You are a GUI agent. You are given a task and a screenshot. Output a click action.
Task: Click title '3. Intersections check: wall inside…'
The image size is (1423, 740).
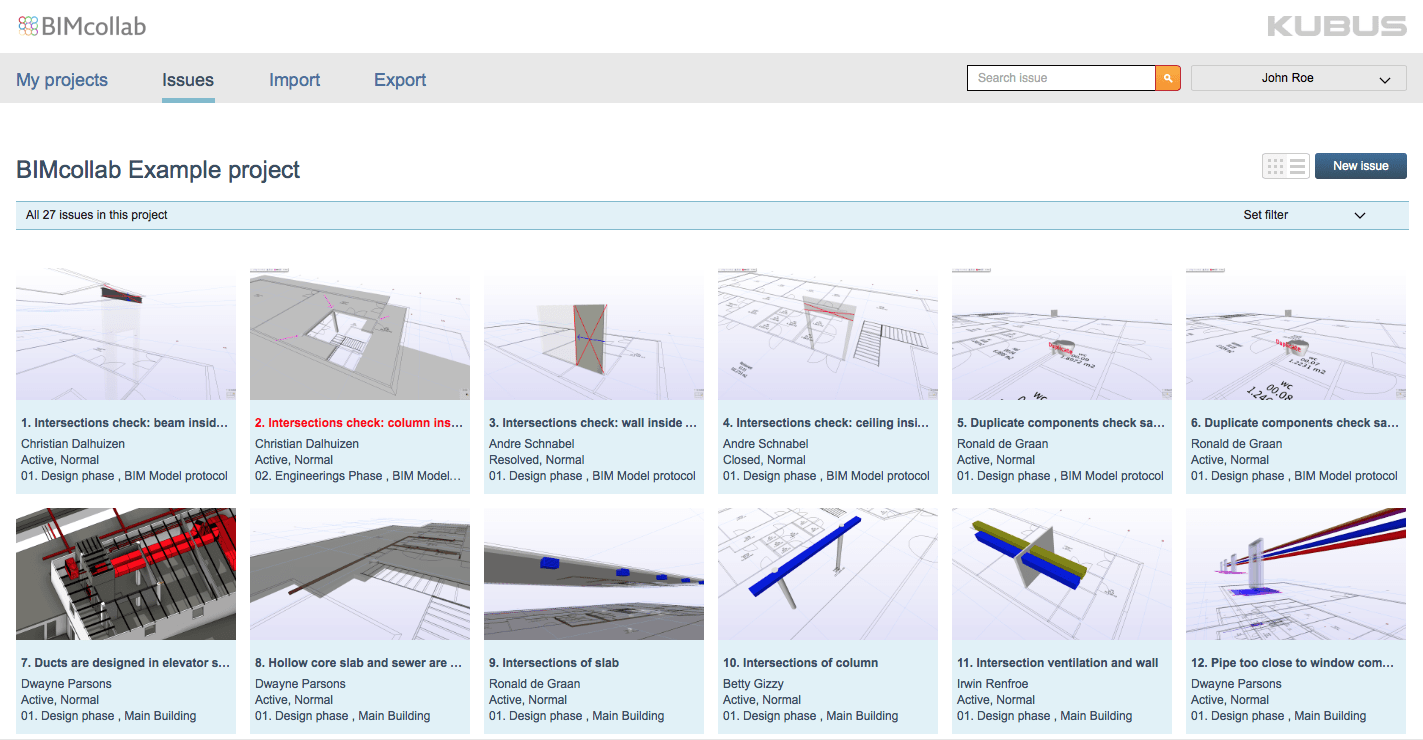tap(593, 423)
